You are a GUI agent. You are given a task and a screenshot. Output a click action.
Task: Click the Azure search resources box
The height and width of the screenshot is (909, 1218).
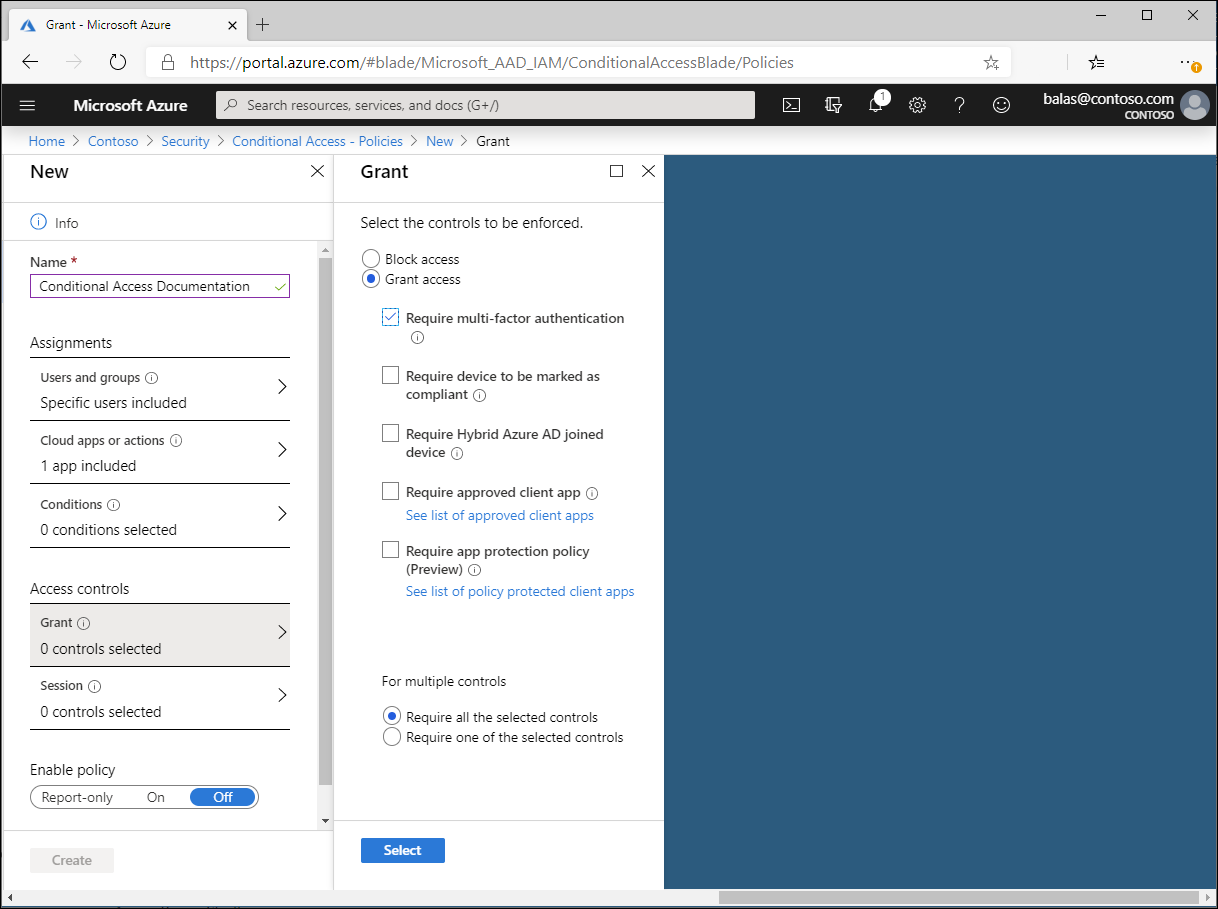pos(486,105)
